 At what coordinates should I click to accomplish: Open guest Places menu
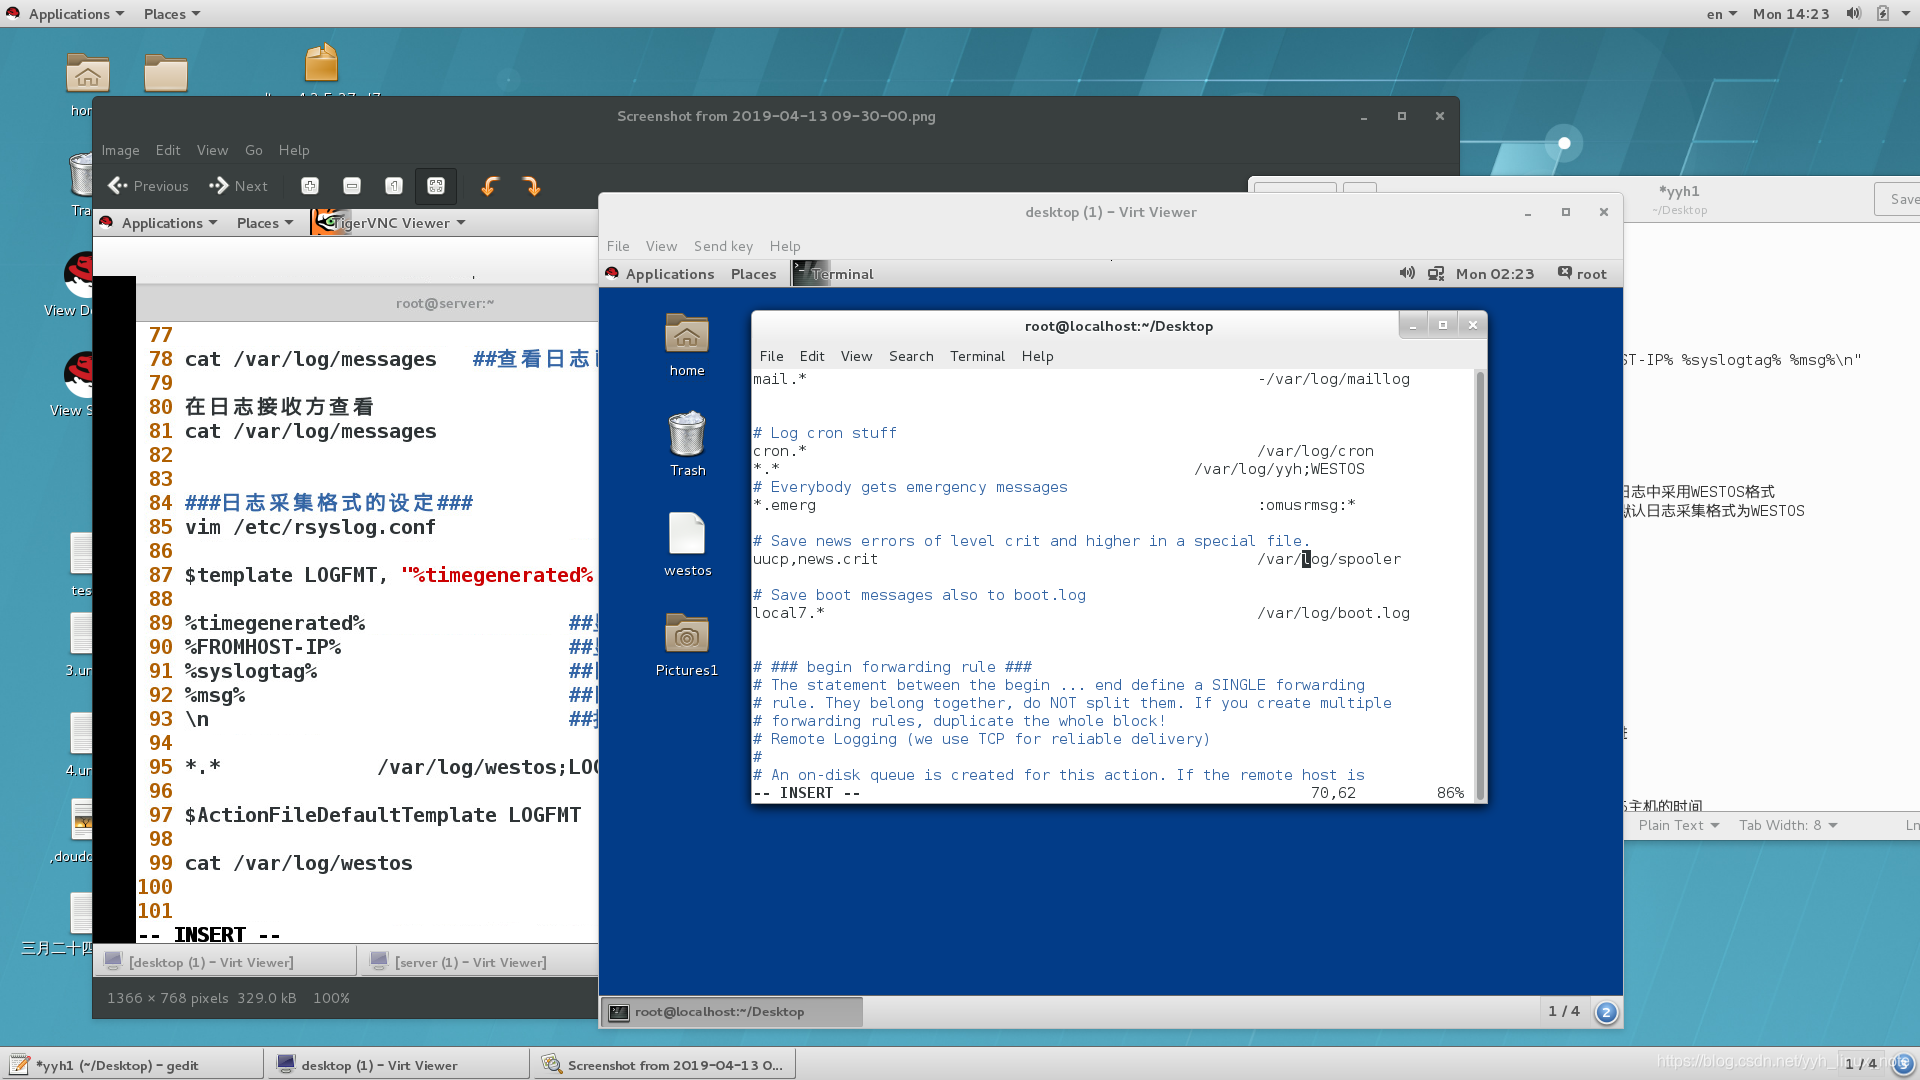(x=753, y=274)
